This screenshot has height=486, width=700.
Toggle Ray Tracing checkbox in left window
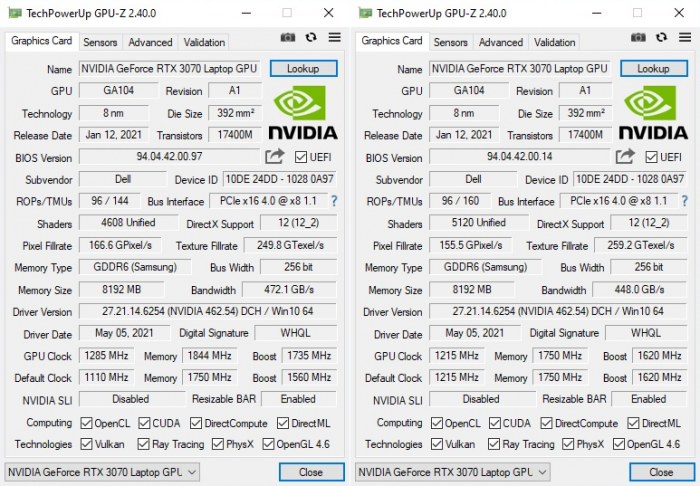[143, 444]
